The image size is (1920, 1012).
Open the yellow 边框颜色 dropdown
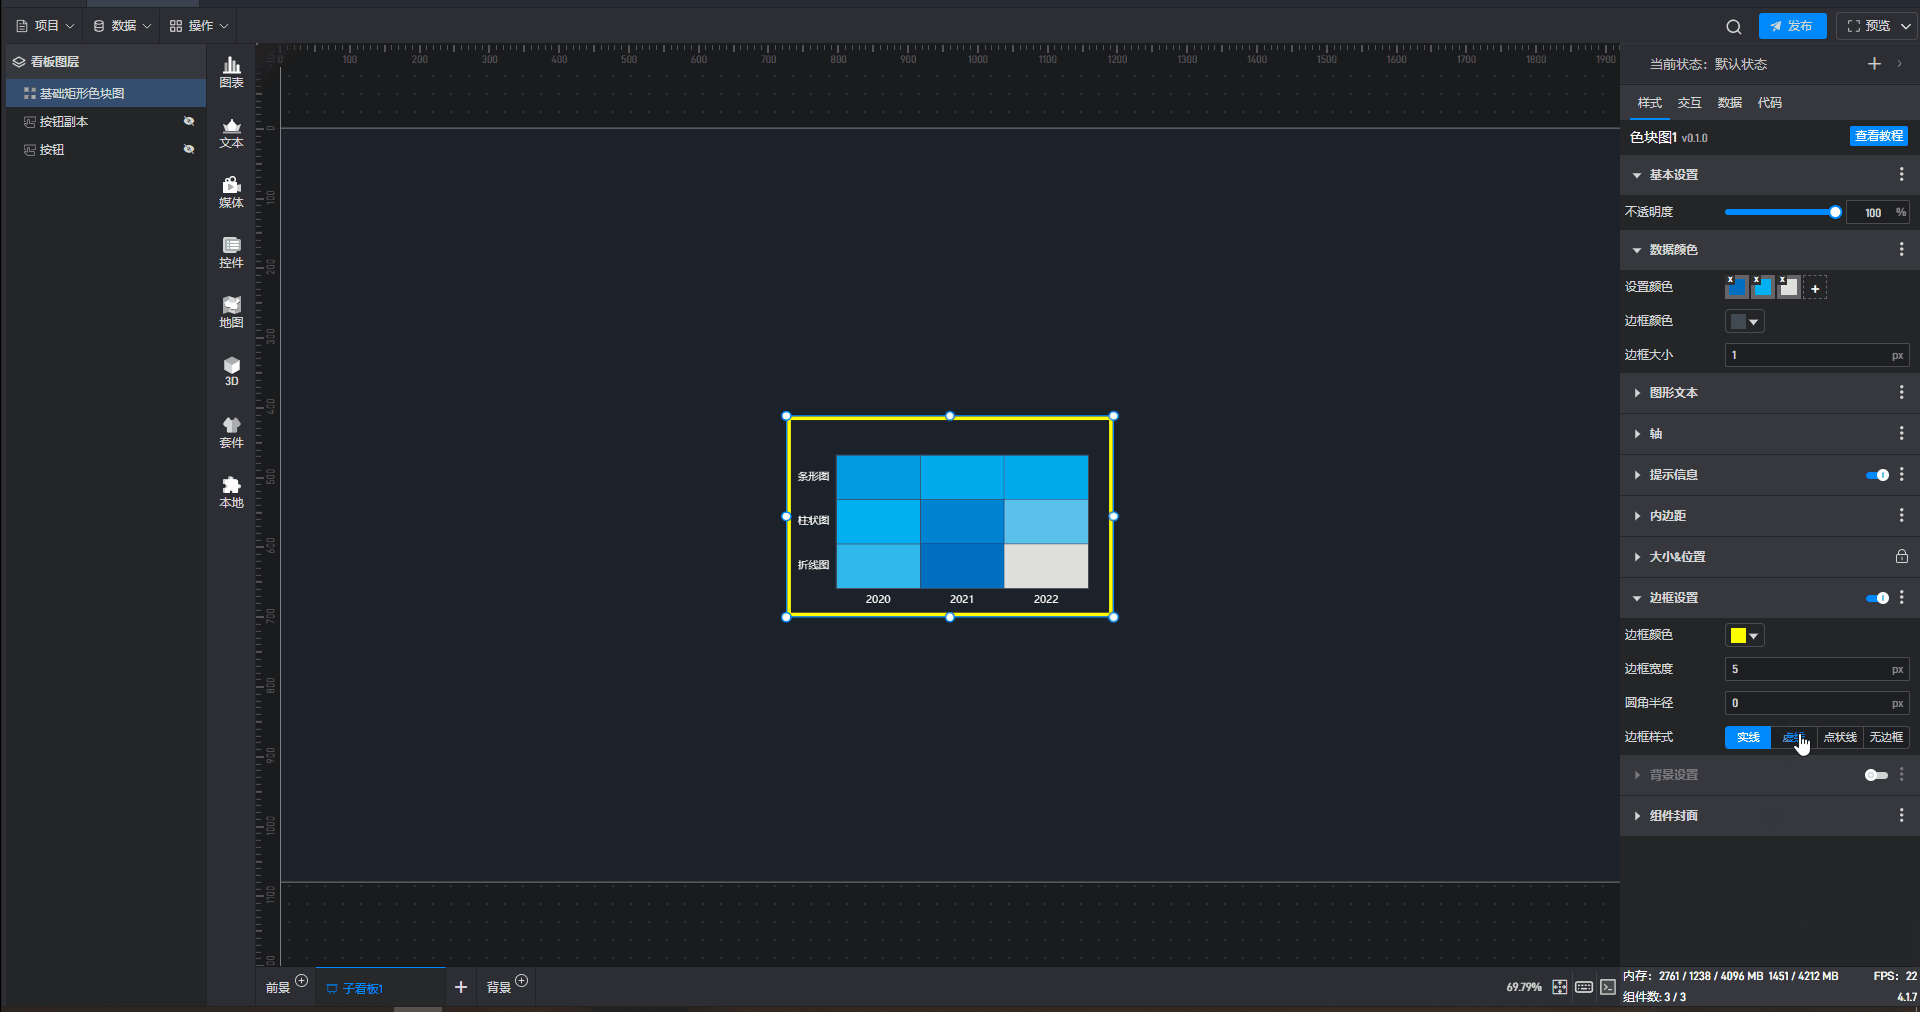(x=1744, y=636)
